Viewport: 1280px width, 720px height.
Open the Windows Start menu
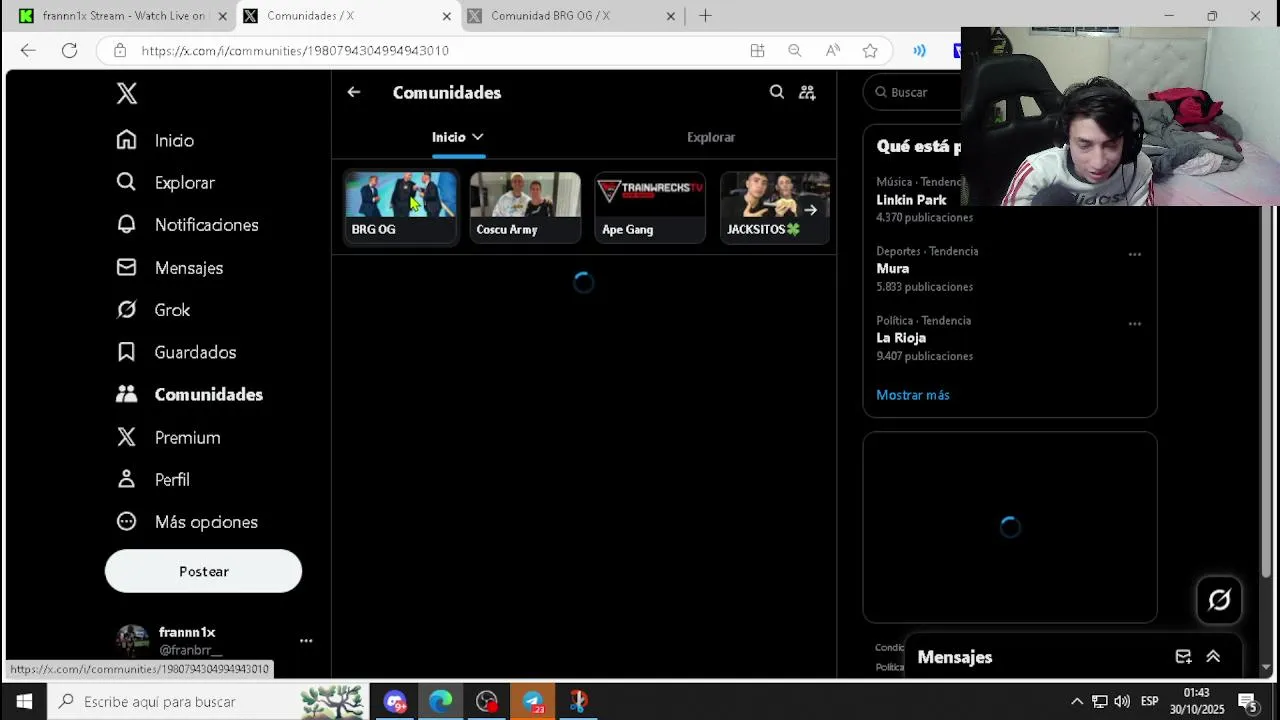pyautogui.click(x=24, y=701)
